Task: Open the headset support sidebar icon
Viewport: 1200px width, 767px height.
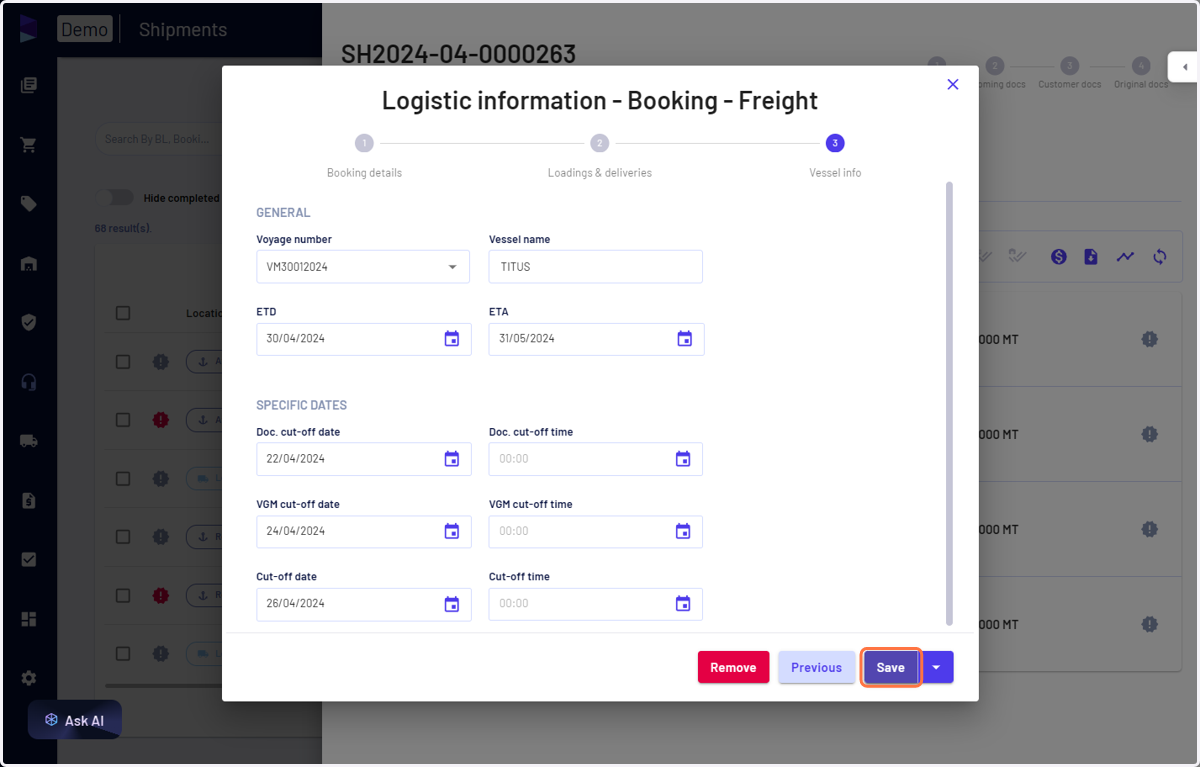Action: coord(29,382)
